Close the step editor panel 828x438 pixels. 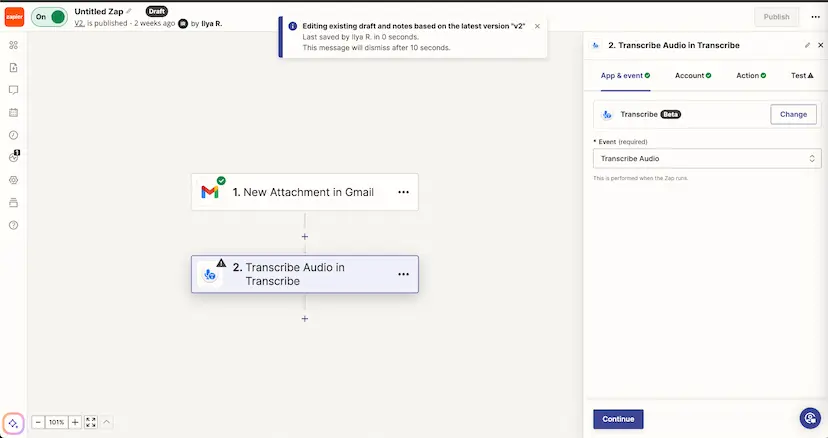[821, 45]
